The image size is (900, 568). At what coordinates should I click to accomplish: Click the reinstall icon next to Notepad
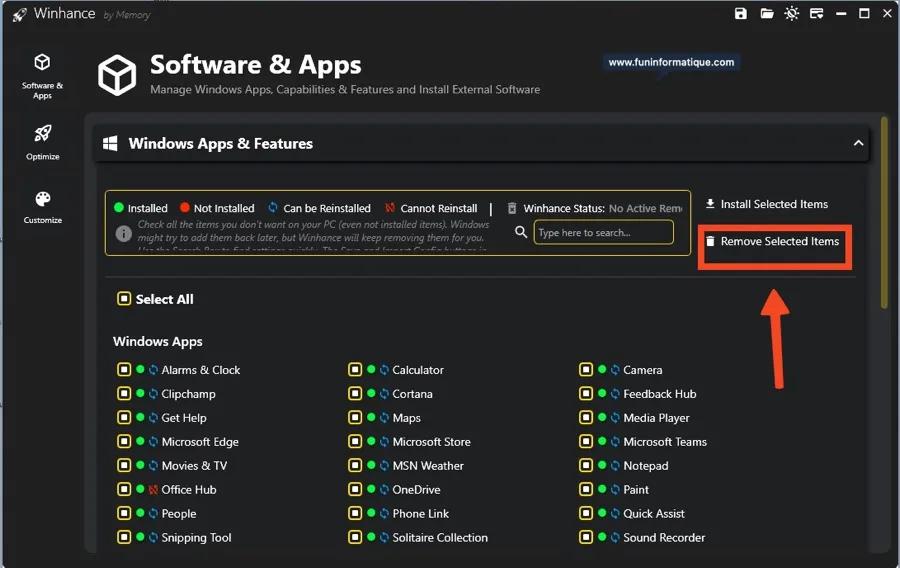[x=615, y=465]
